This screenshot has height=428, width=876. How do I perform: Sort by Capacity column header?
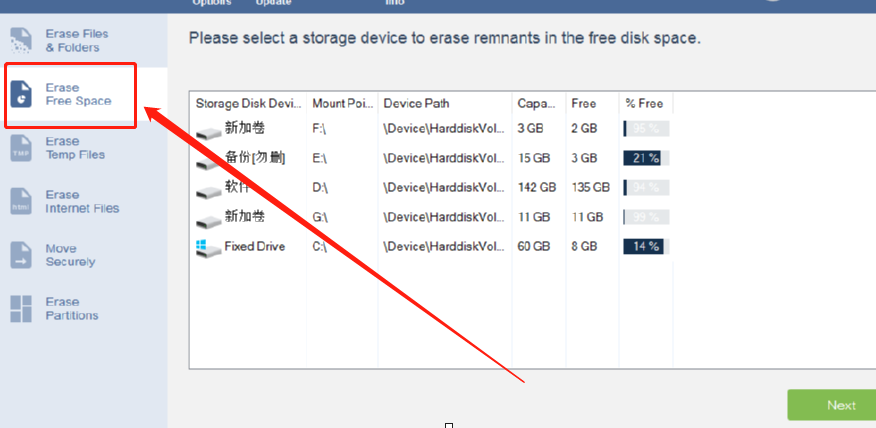click(539, 103)
